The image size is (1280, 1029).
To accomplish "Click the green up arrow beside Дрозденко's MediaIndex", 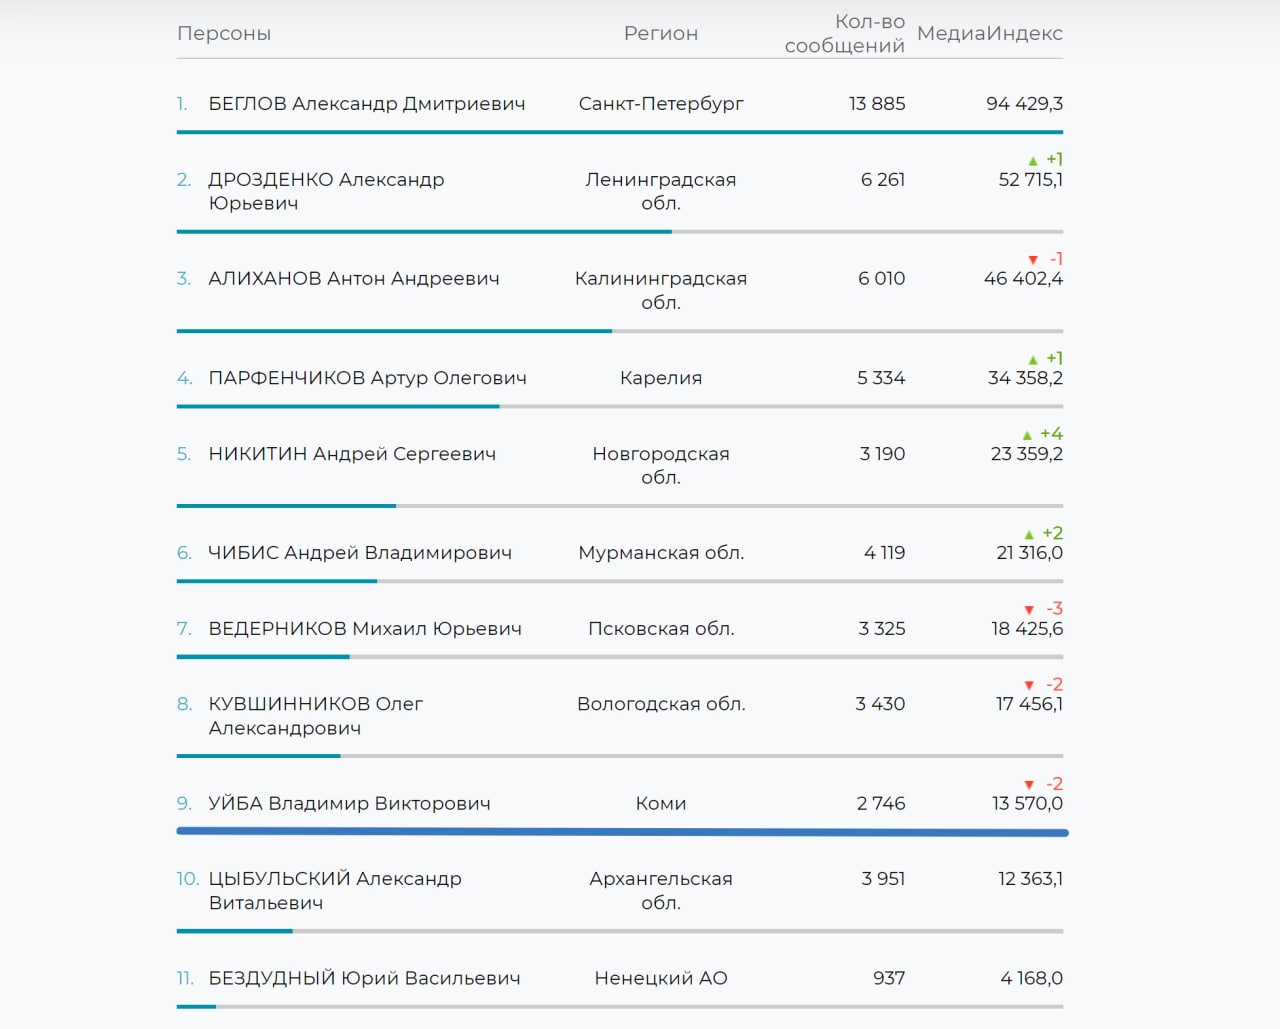I will pyautogui.click(x=1033, y=161).
